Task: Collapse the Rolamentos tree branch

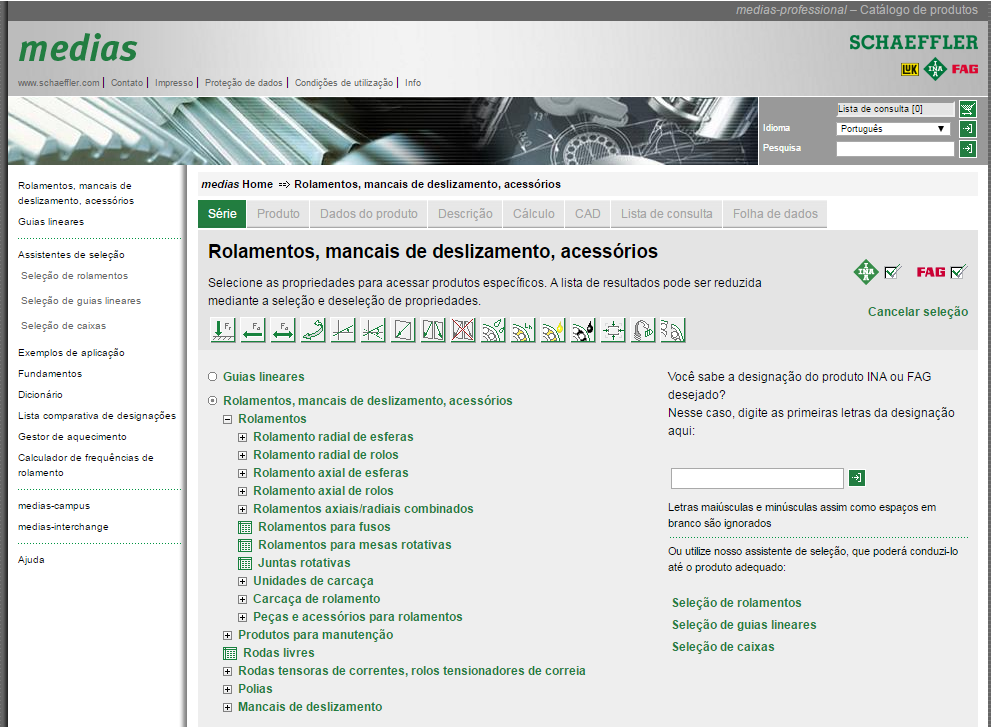Action: coord(228,419)
